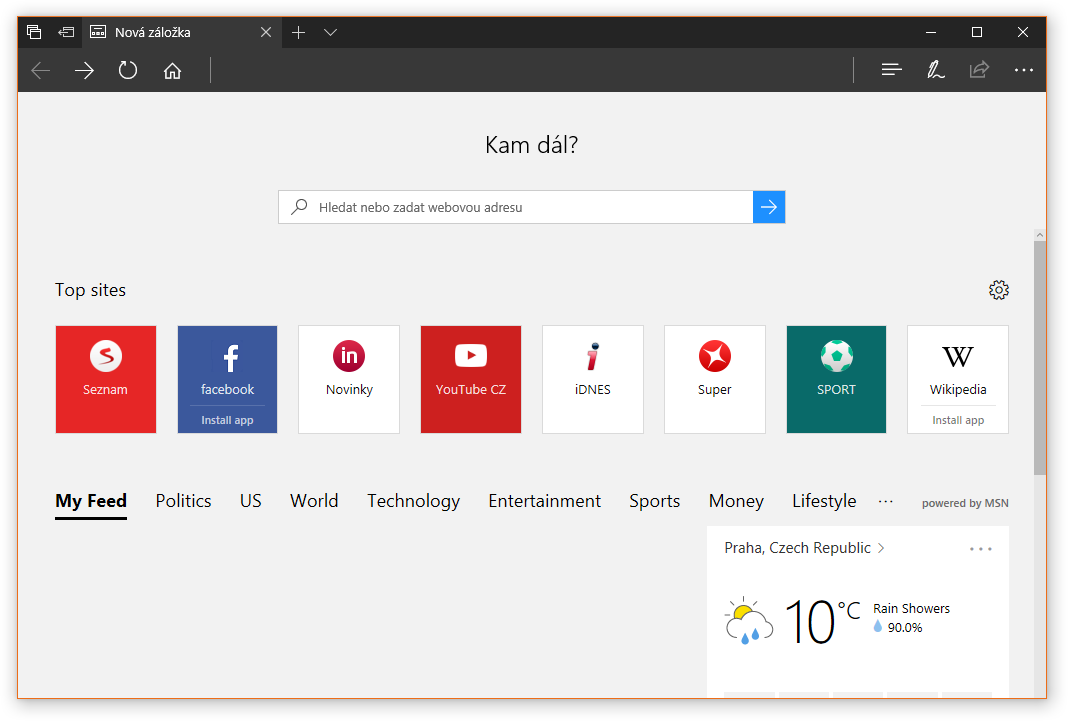Select the My Feed tab
The image size is (1068, 721).
click(91, 502)
